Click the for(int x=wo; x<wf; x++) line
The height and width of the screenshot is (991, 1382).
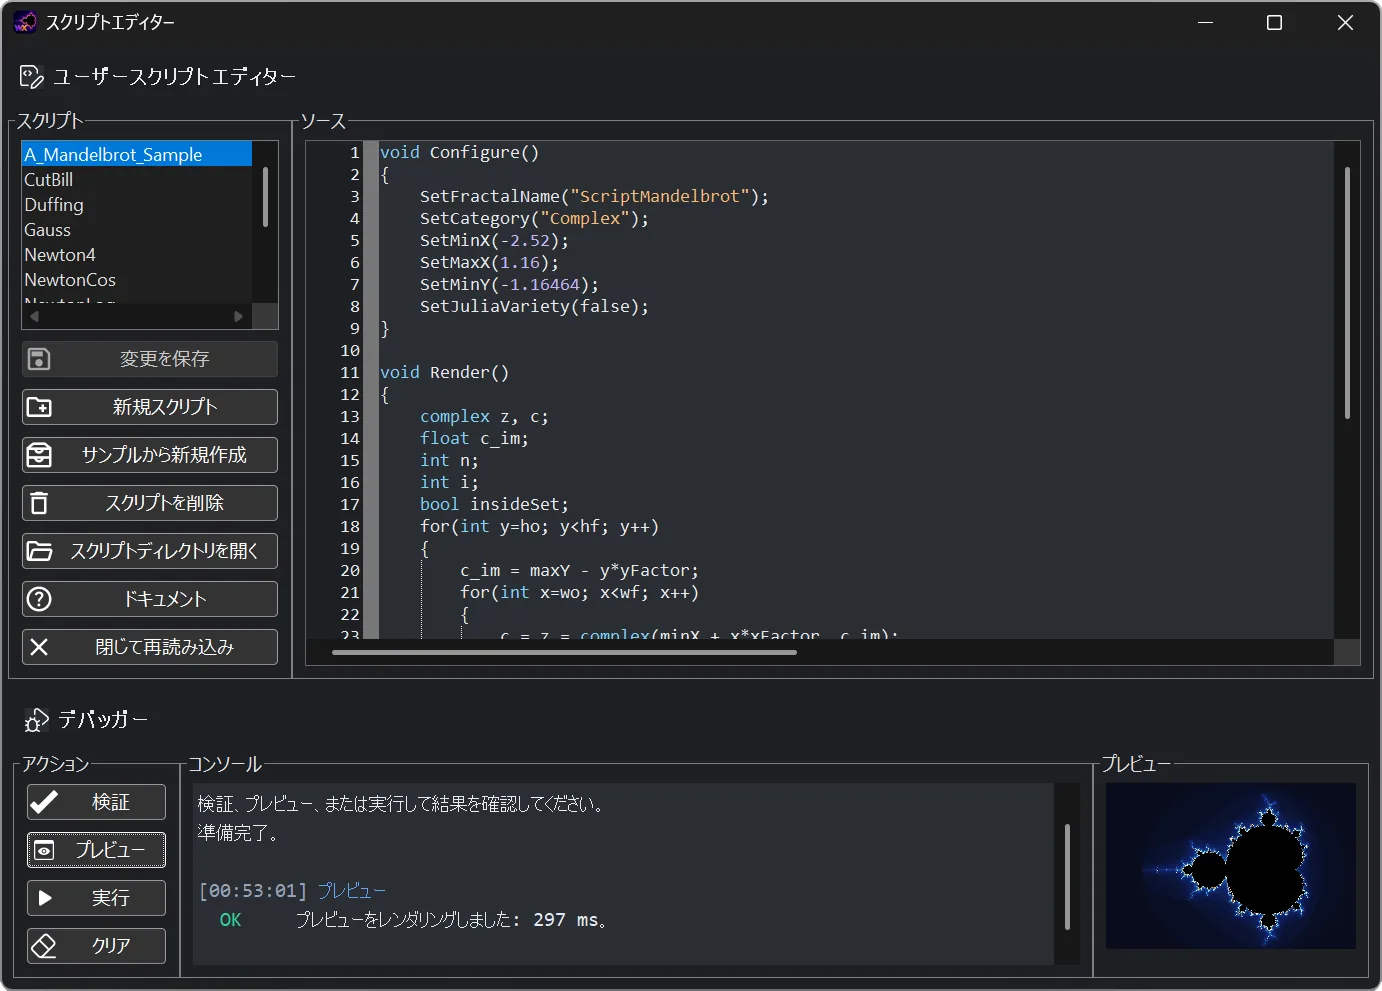tap(579, 592)
